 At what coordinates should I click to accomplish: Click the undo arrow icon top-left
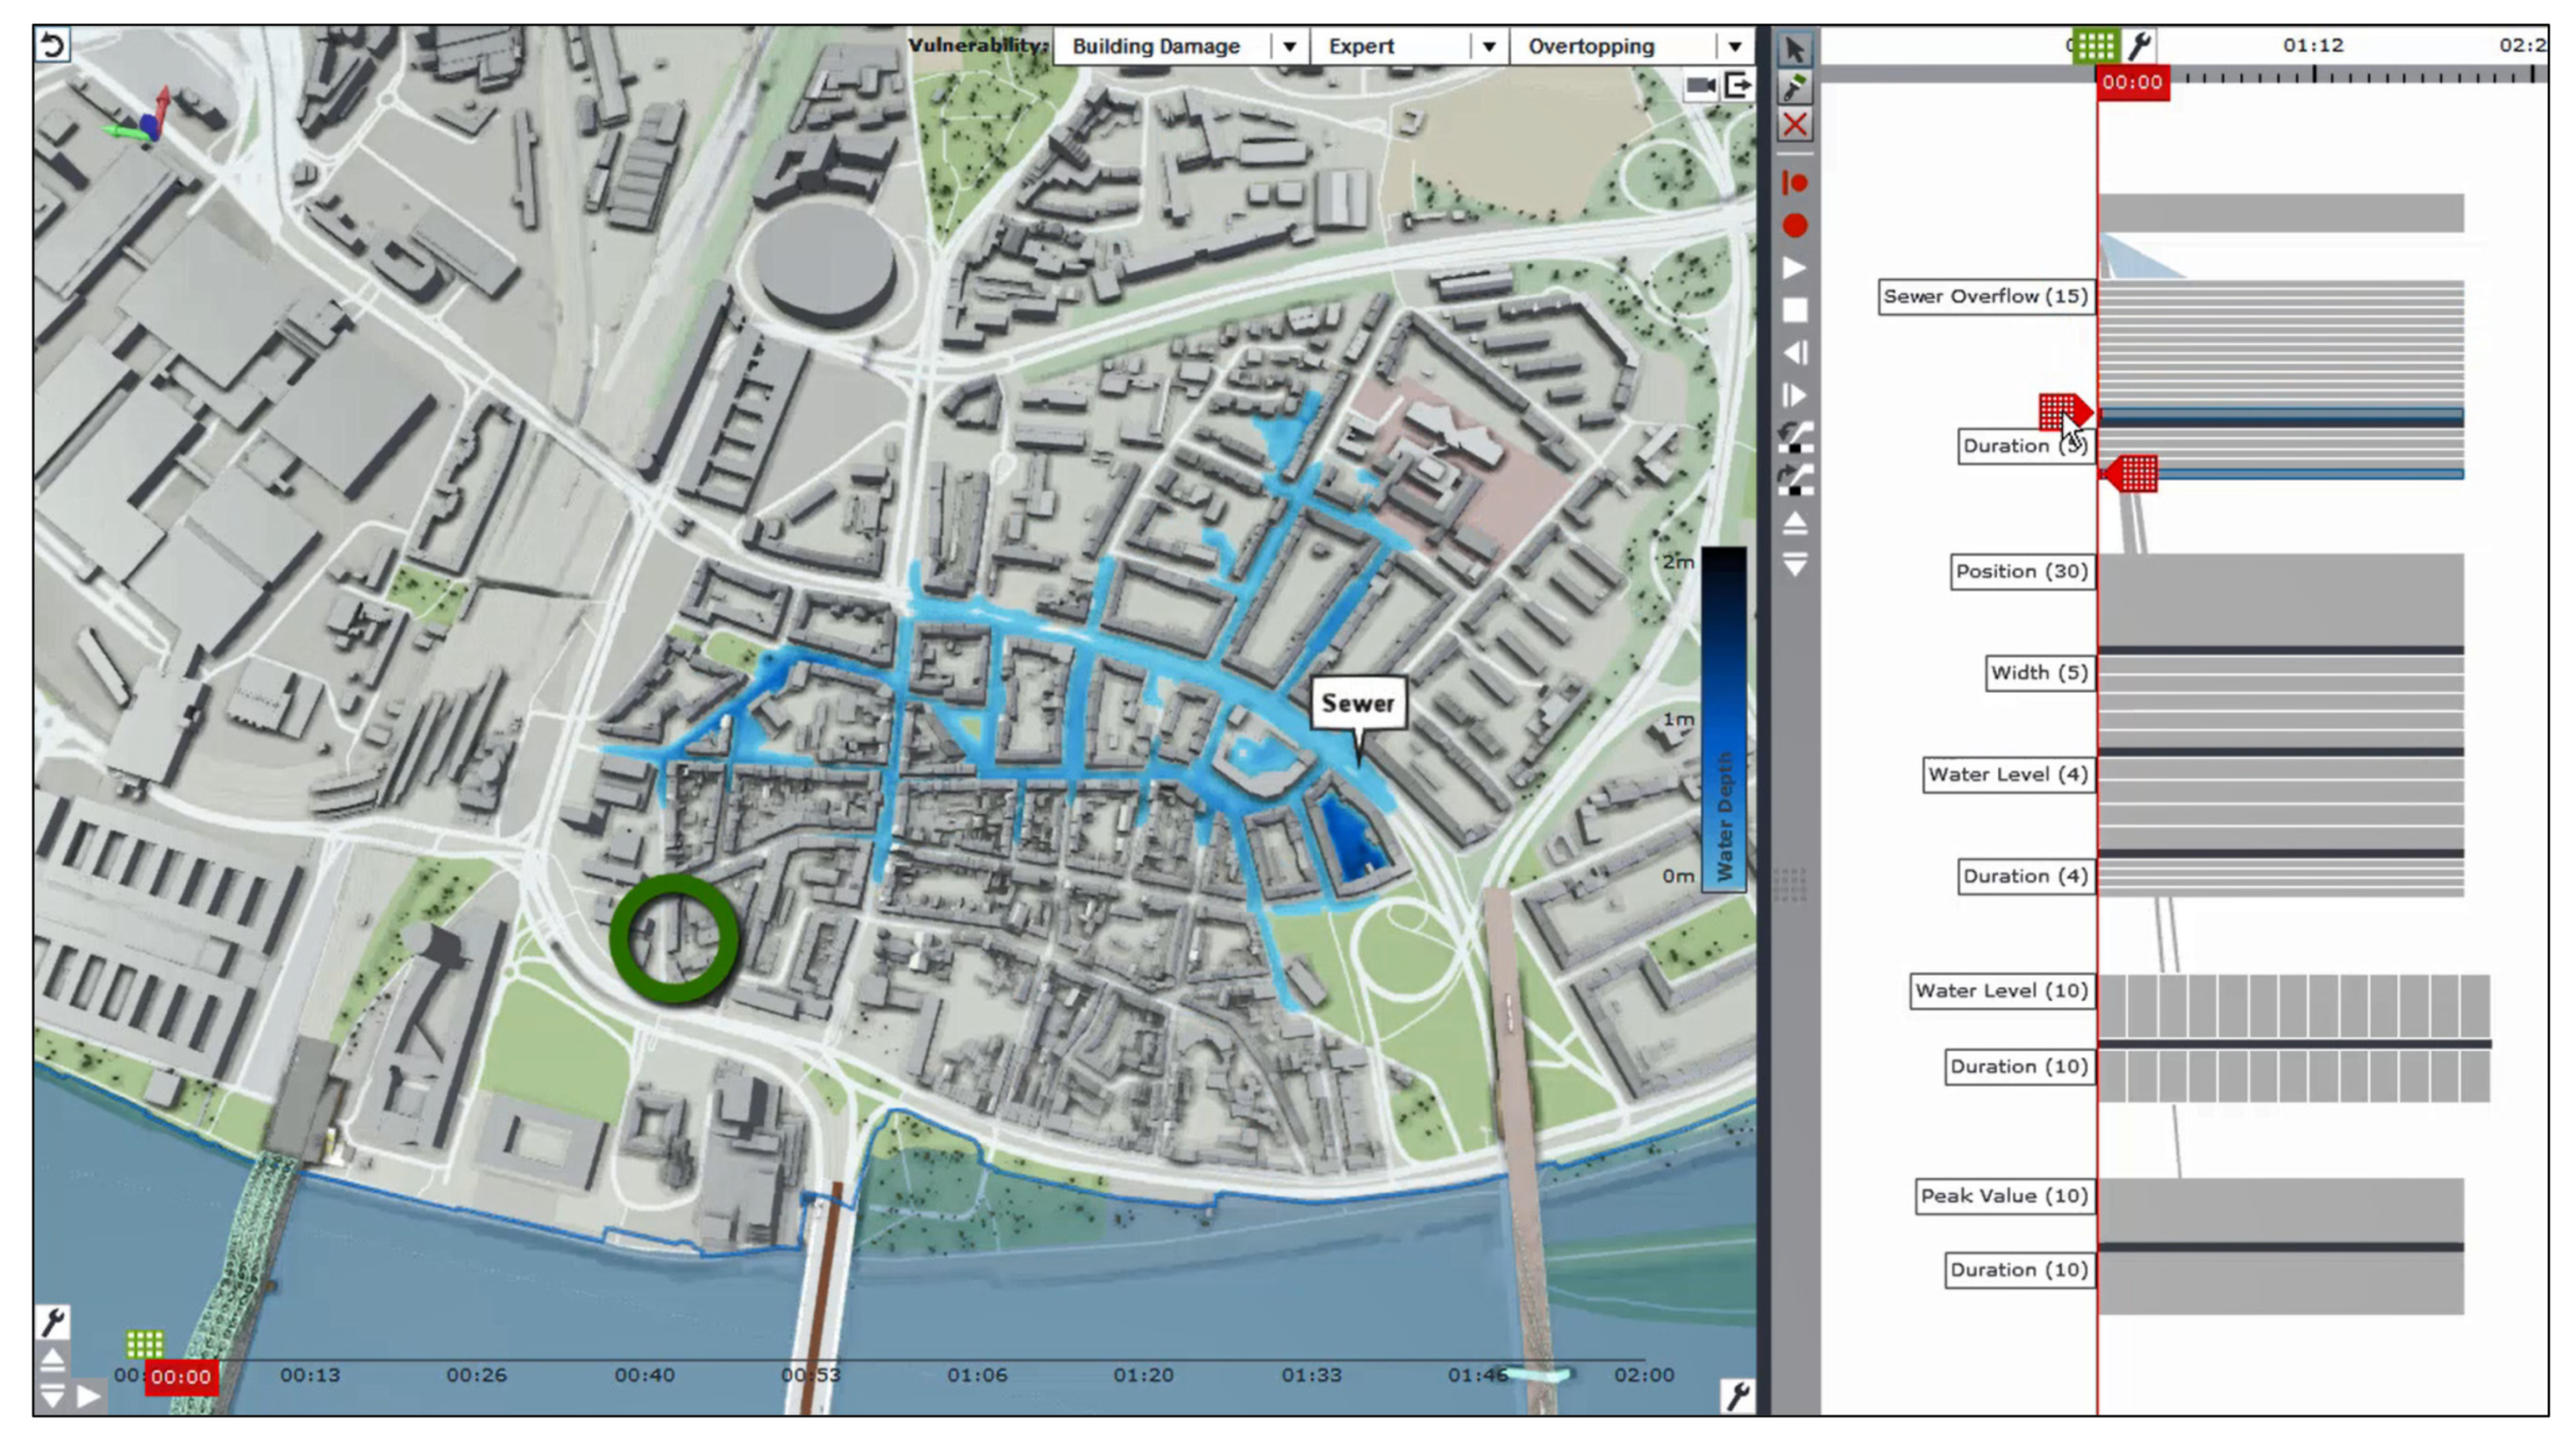click(x=53, y=46)
